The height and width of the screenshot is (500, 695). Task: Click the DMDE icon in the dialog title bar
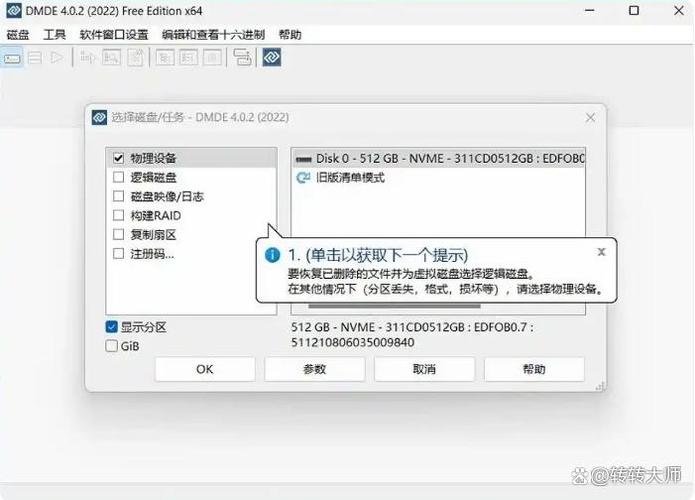99,117
